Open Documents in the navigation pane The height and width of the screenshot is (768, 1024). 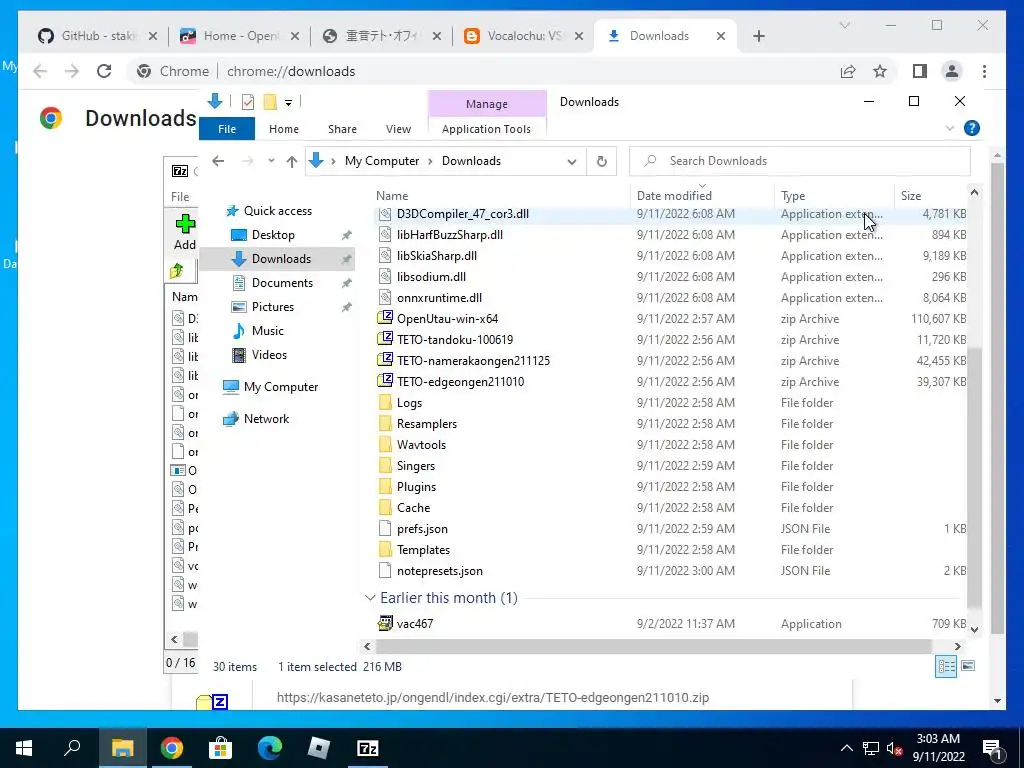282,283
